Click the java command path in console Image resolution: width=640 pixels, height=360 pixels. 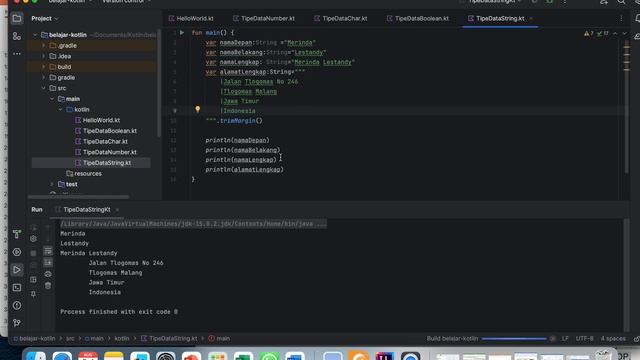click(x=193, y=224)
